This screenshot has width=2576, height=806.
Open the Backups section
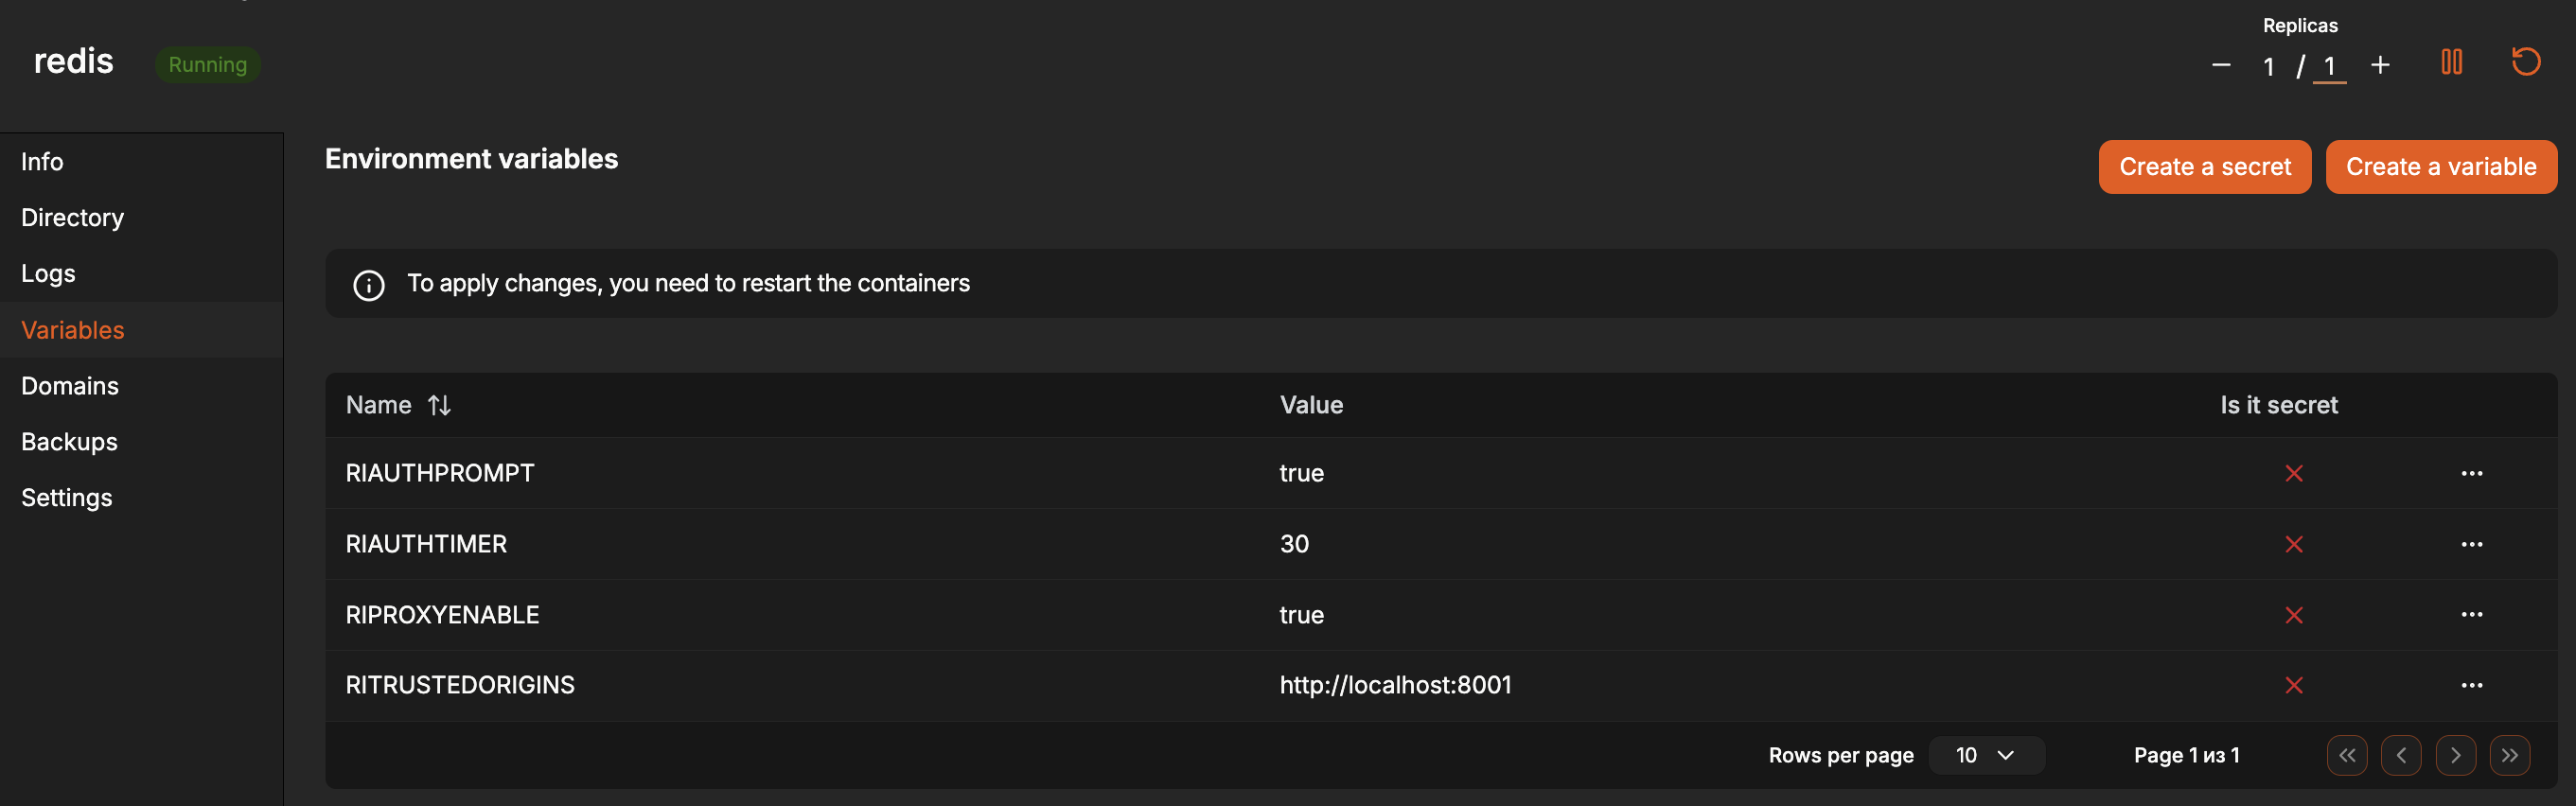(x=141, y=442)
